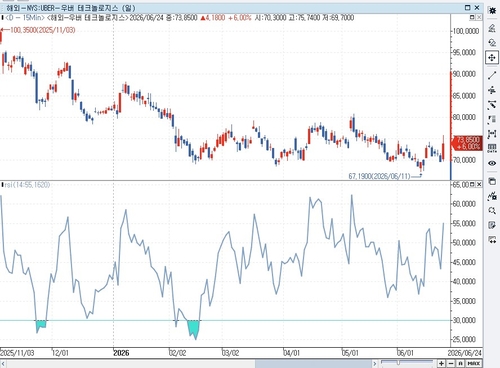500x368 pixels.
Task: Select the crosshair move tool
Action: pos(492,58)
